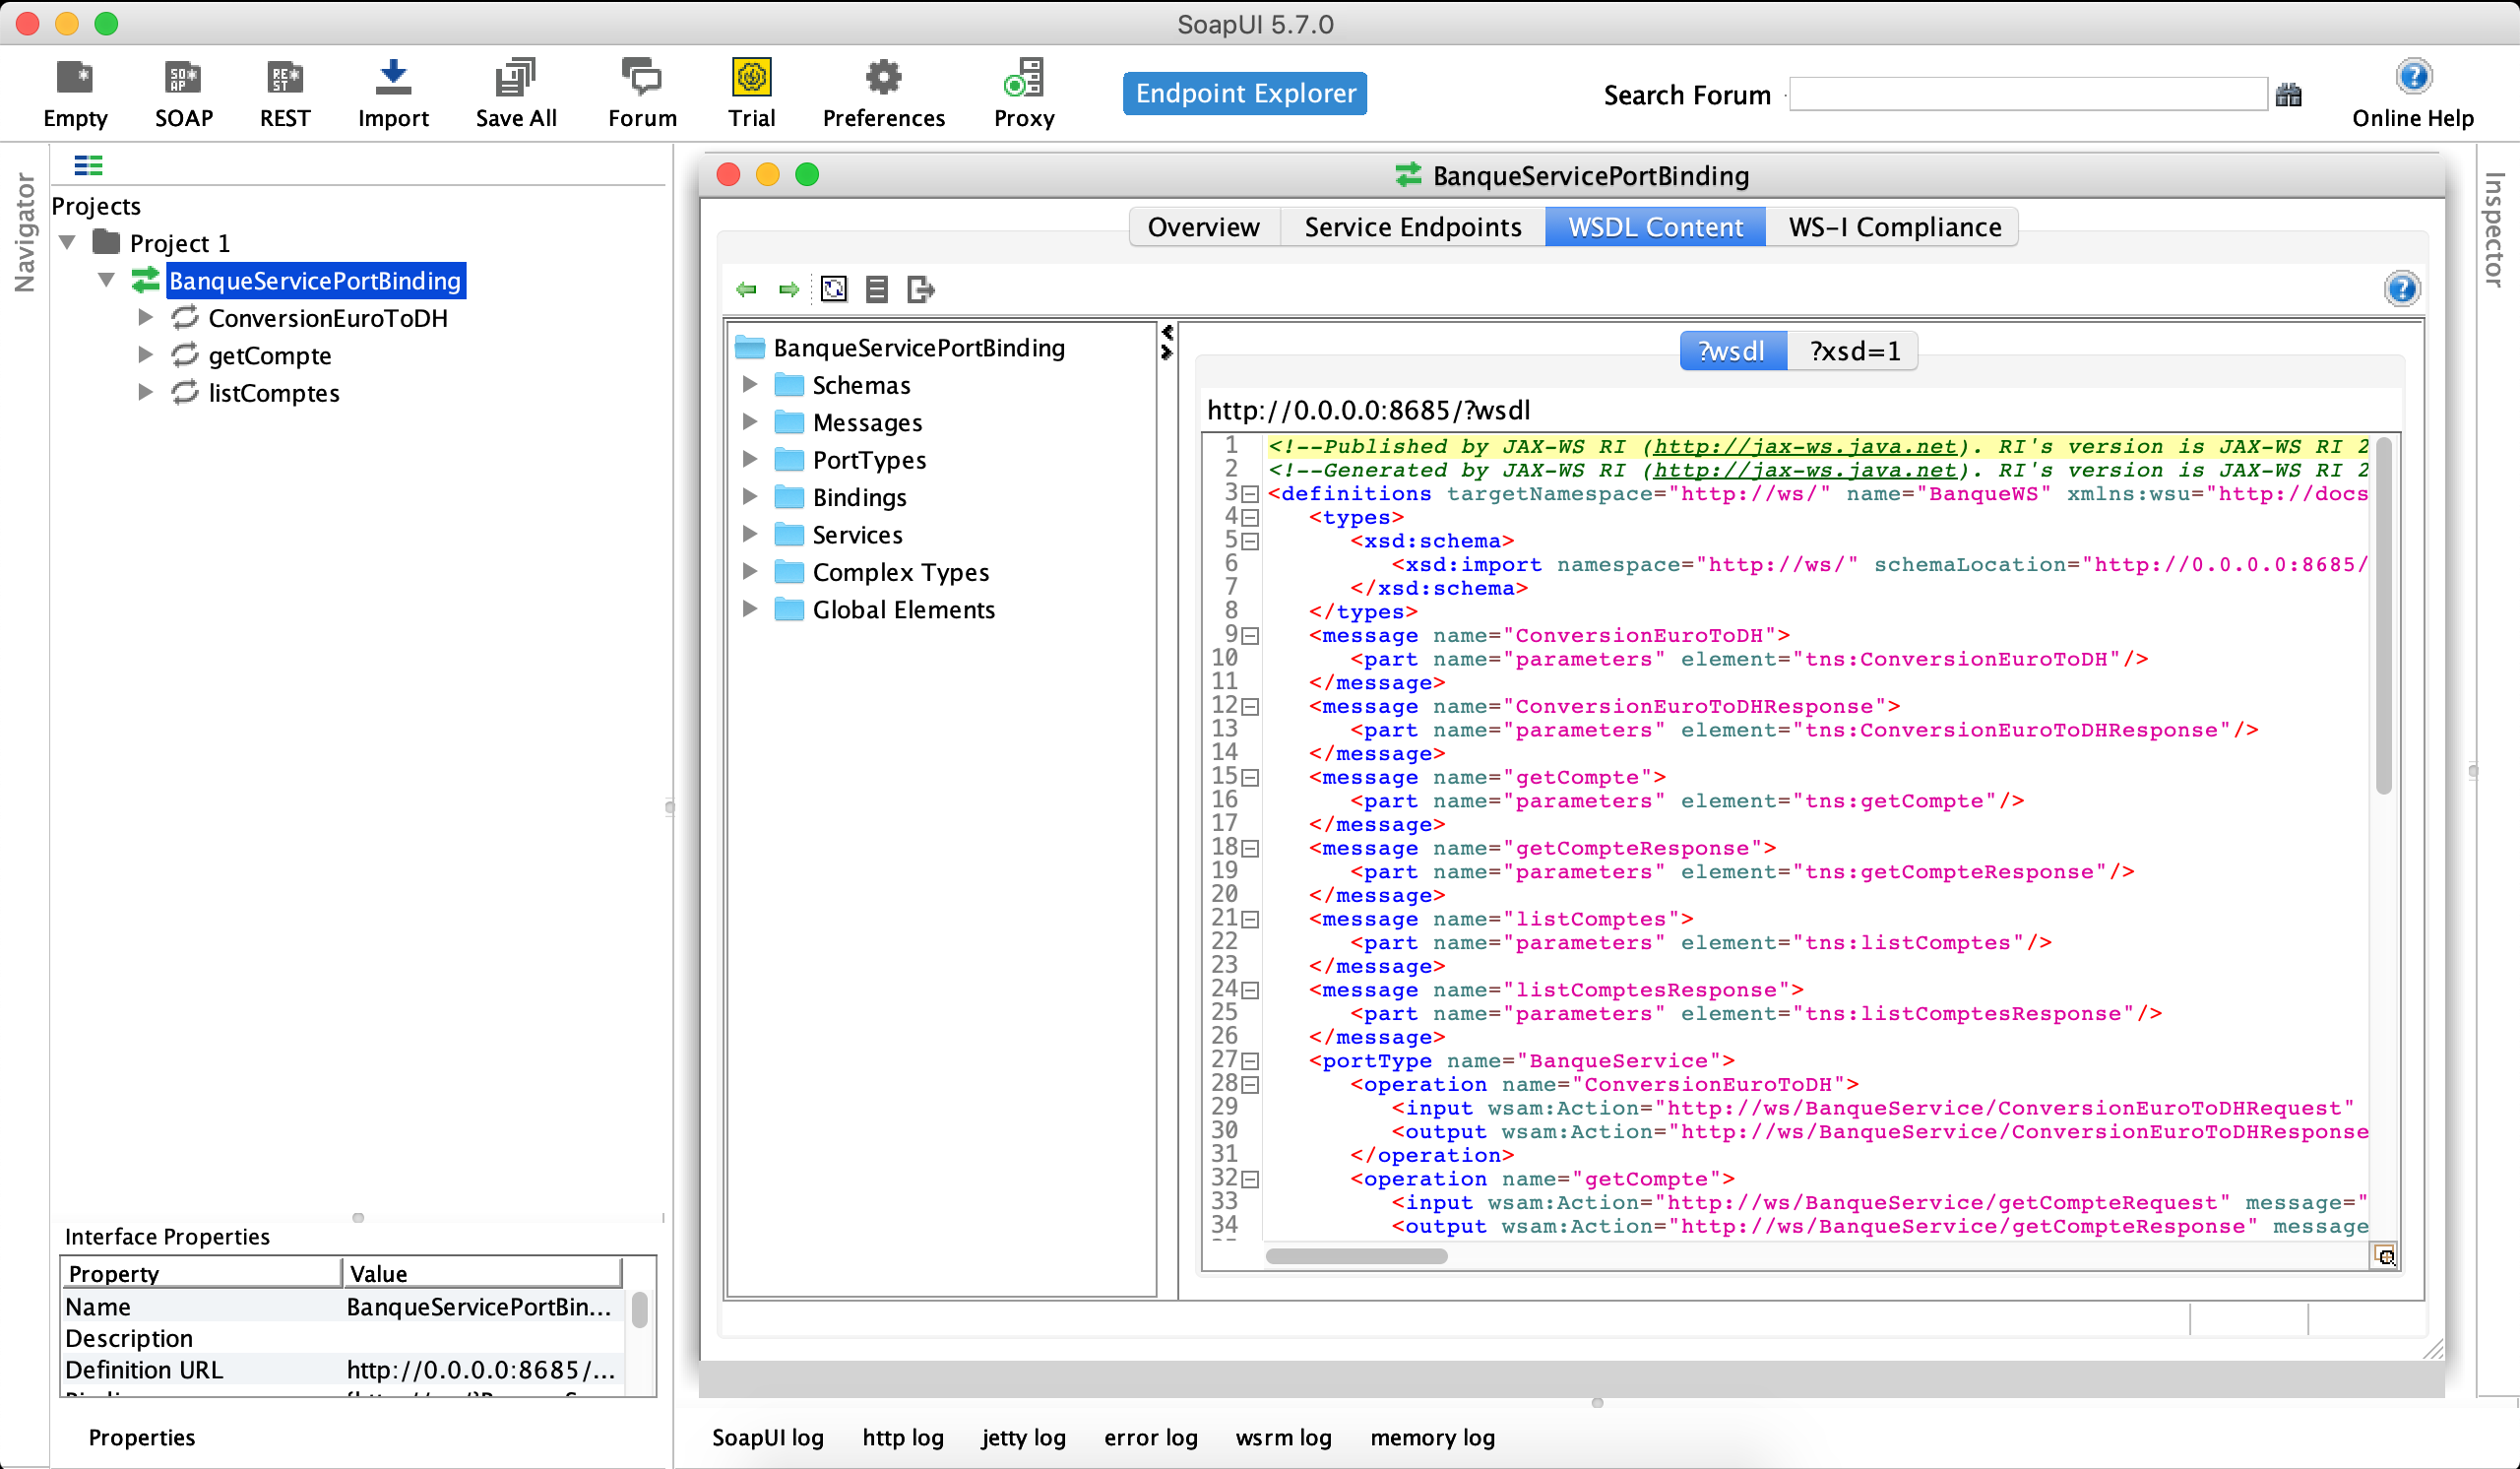
Task: Expand the Schemas folder
Action: tap(750, 385)
